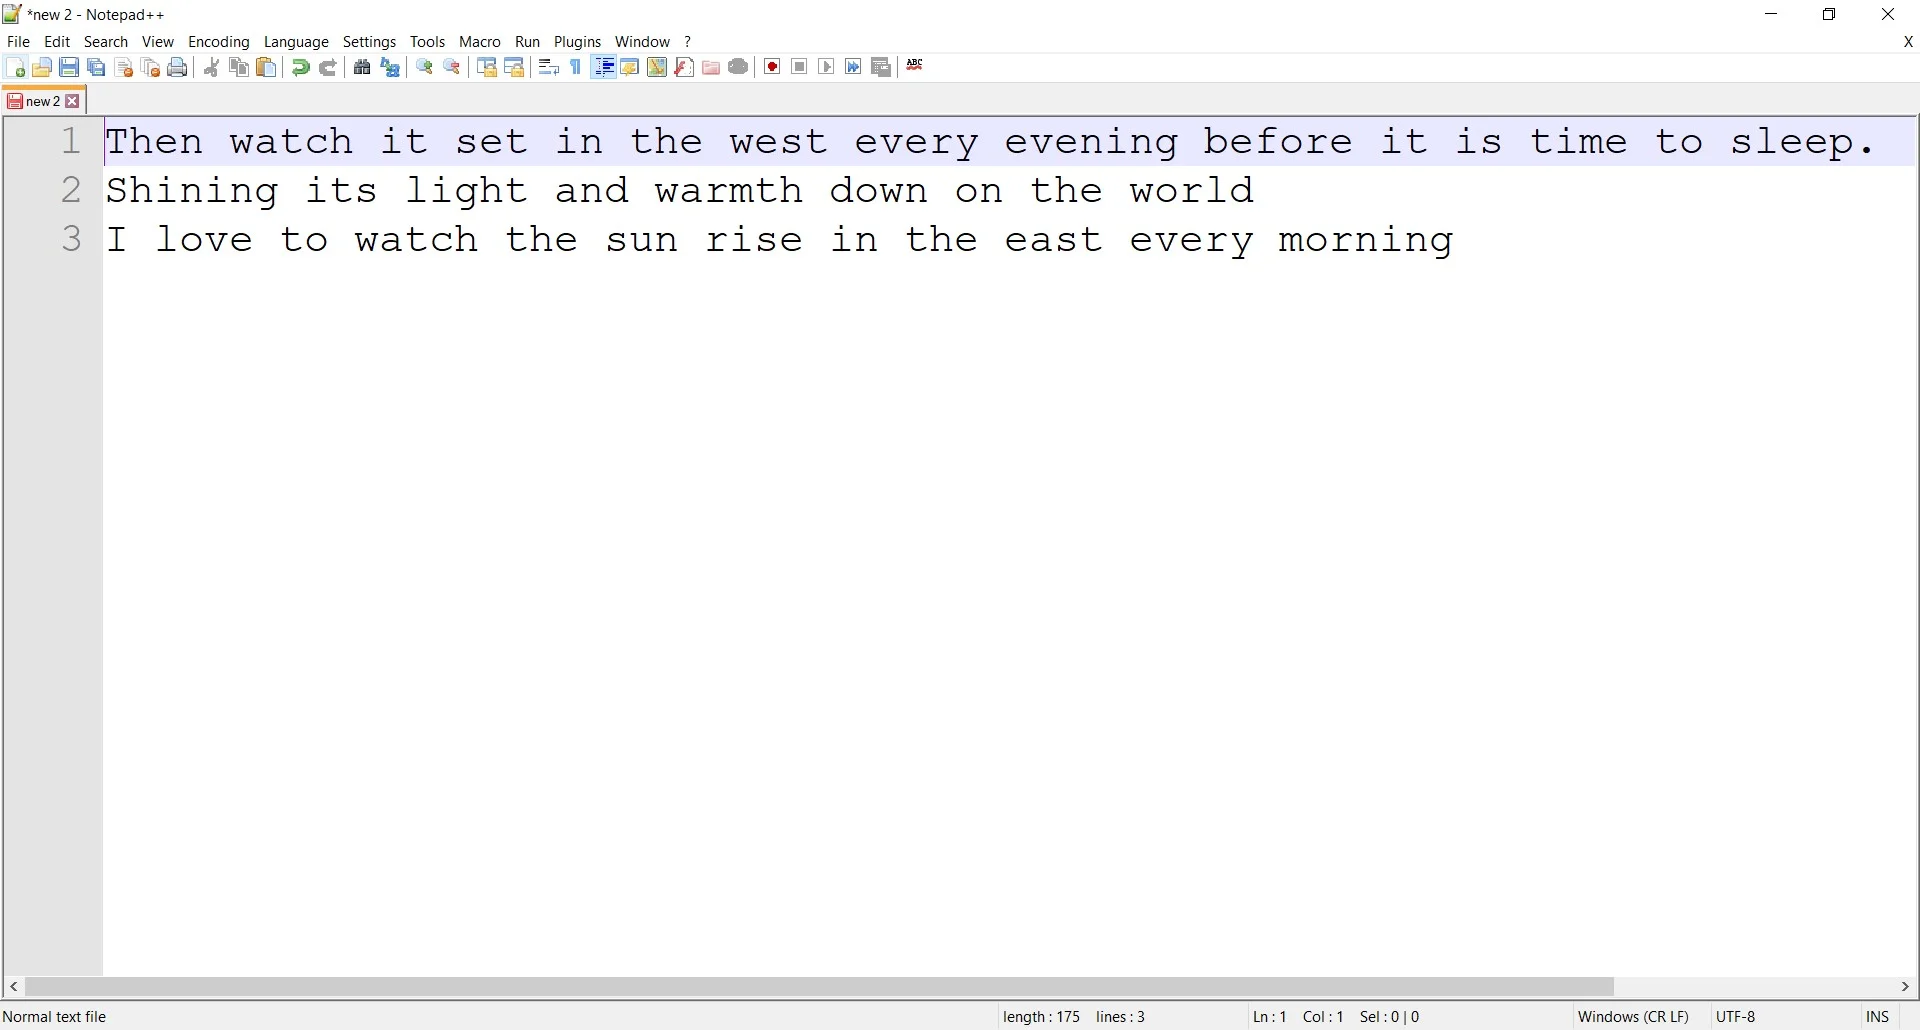Viewport: 1920px width, 1030px height.
Task: Place cursor in 'I love to watch' line
Action: 780,239
